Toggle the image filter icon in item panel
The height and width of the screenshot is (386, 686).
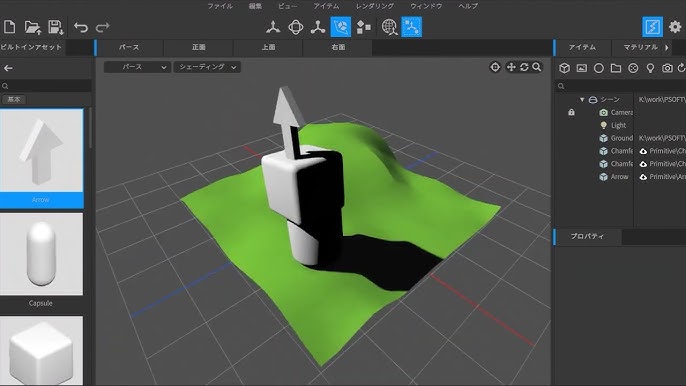pos(581,68)
